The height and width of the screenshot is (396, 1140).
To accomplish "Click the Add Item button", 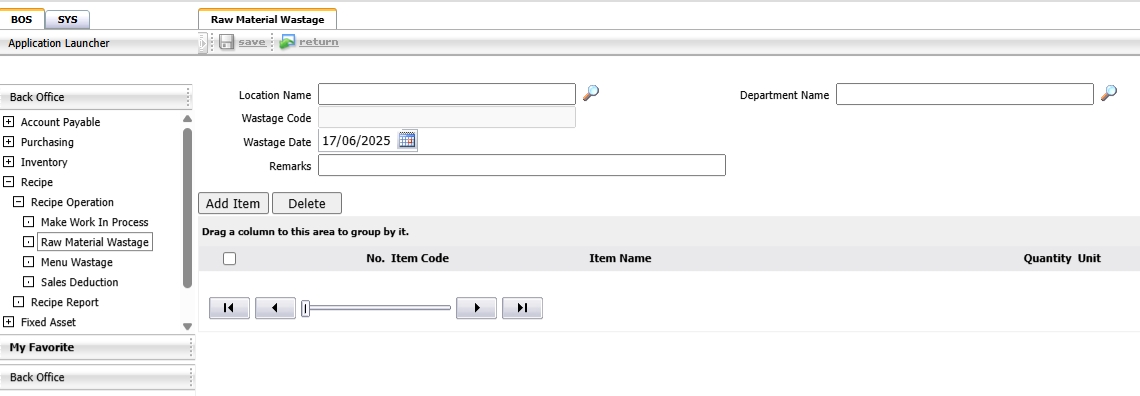I will (x=233, y=203).
